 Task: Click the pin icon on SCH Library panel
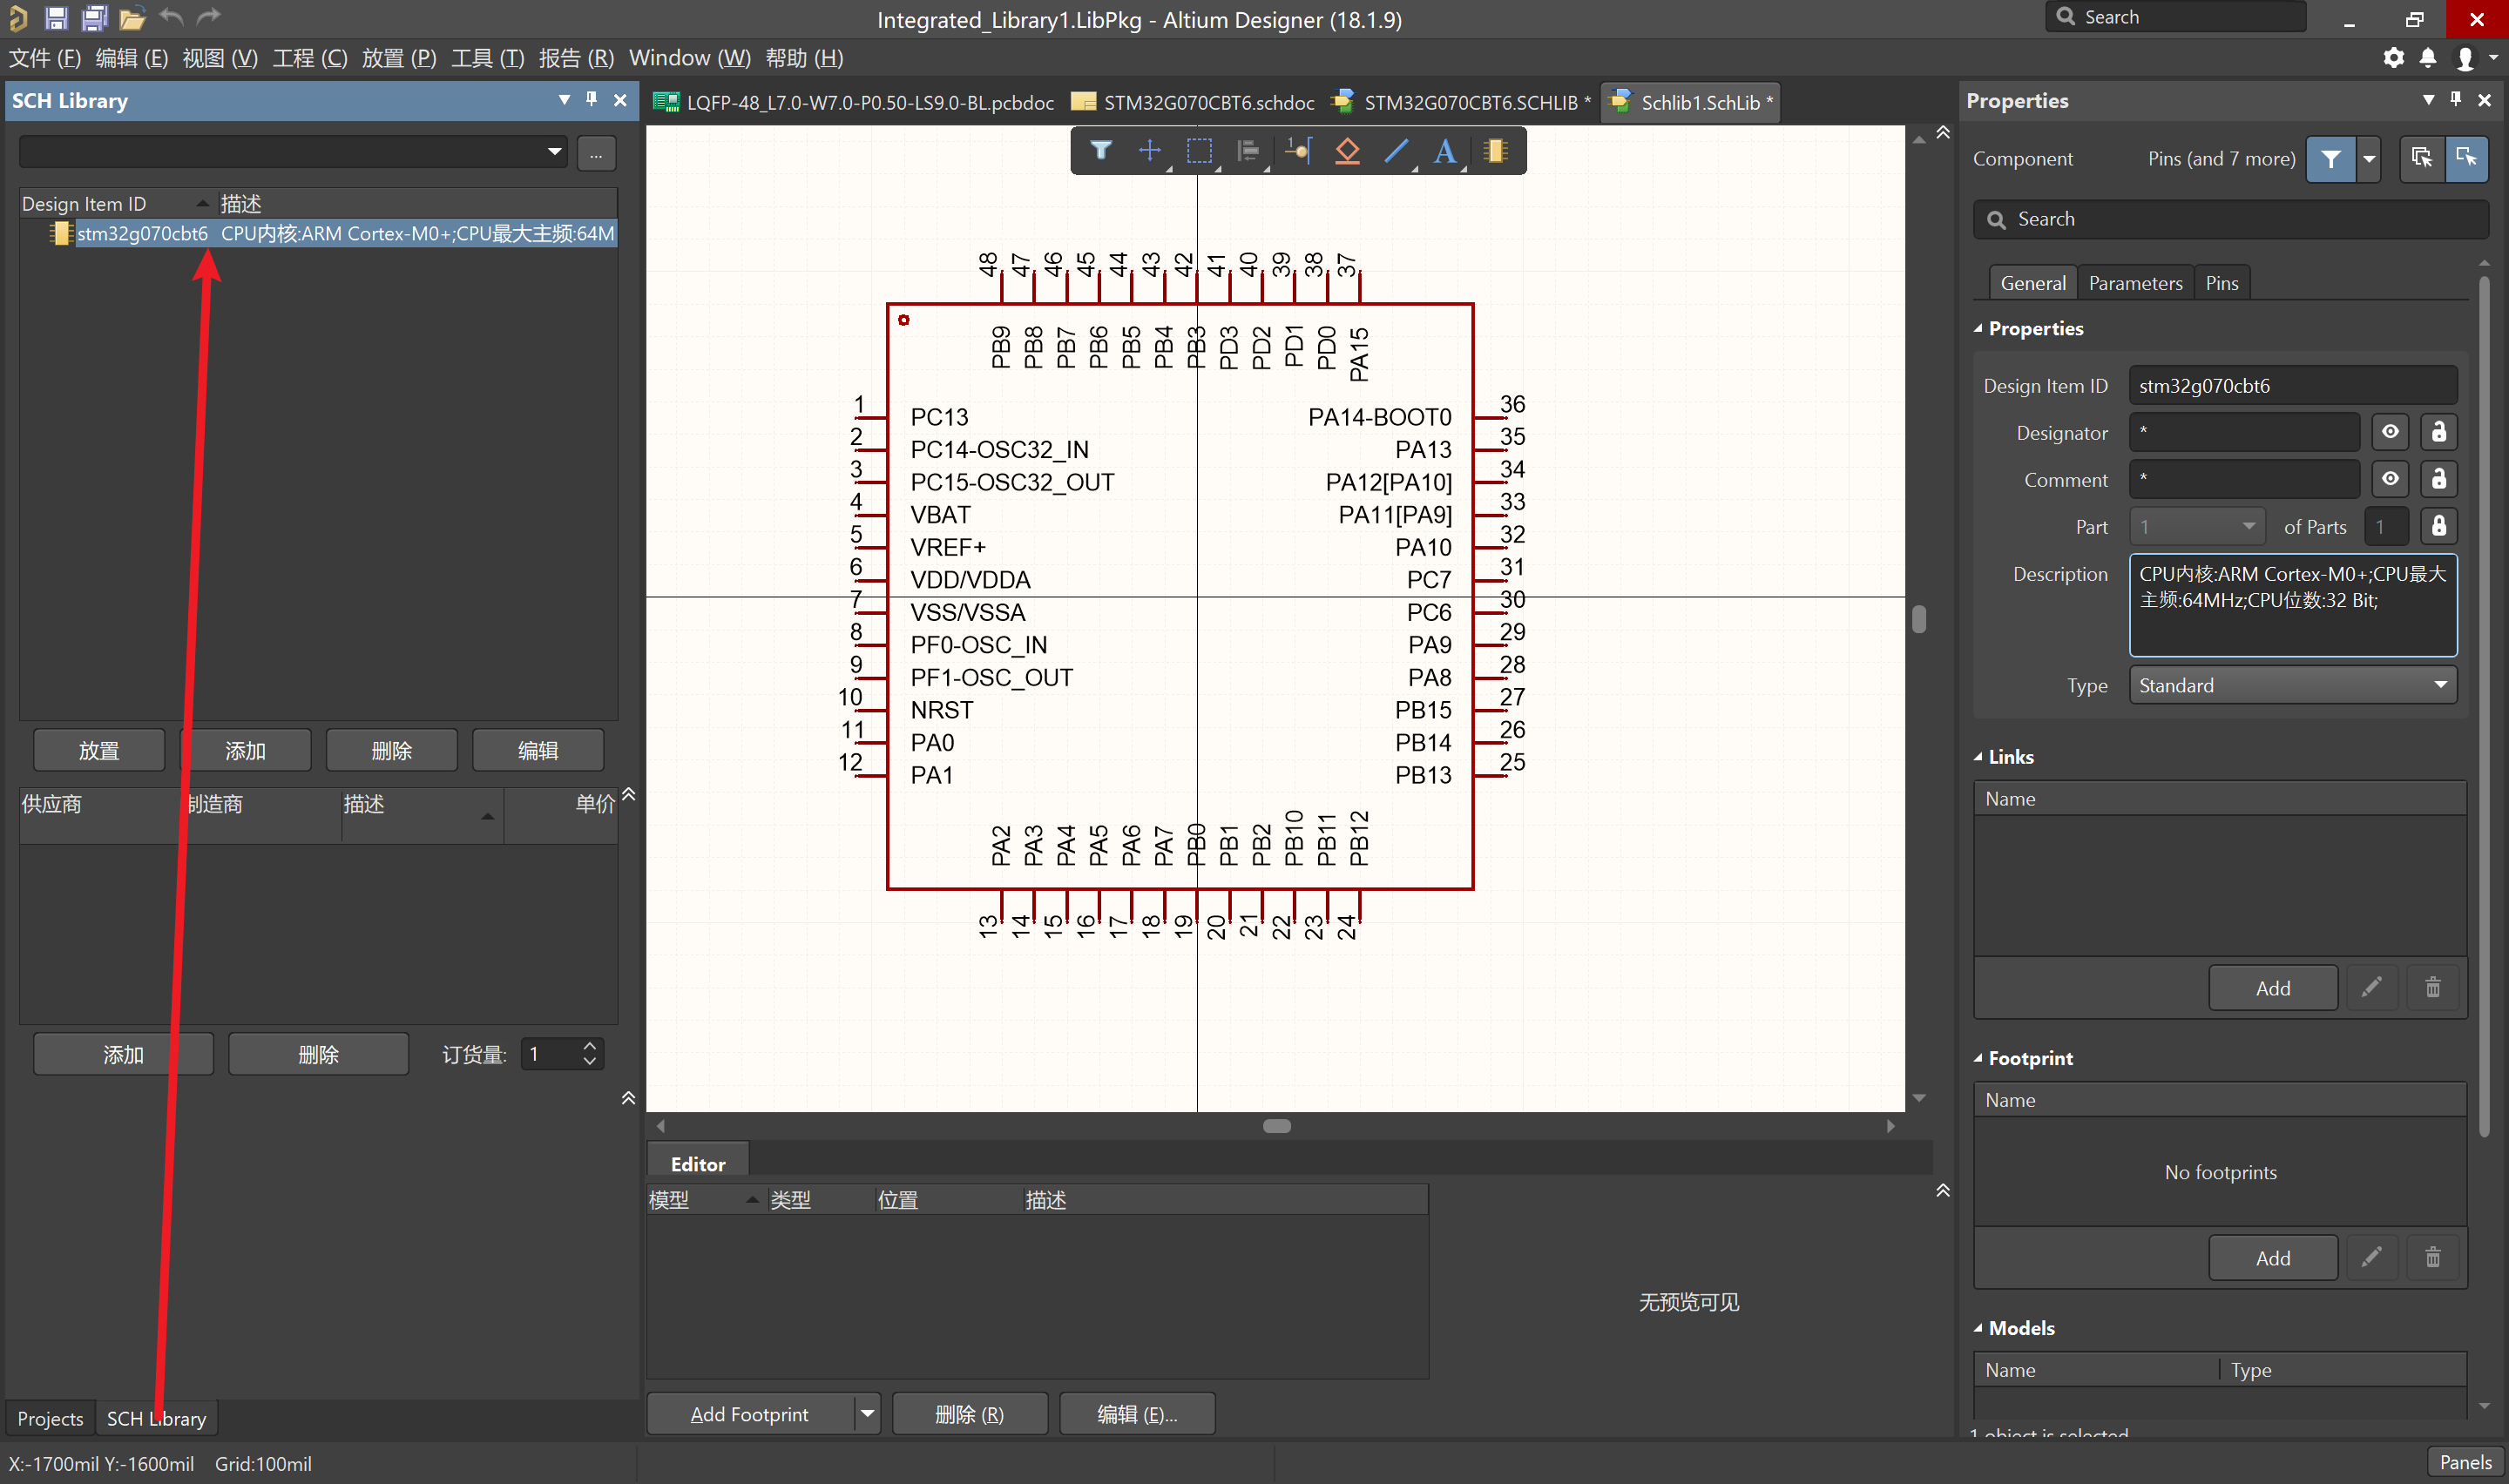point(592,99)
